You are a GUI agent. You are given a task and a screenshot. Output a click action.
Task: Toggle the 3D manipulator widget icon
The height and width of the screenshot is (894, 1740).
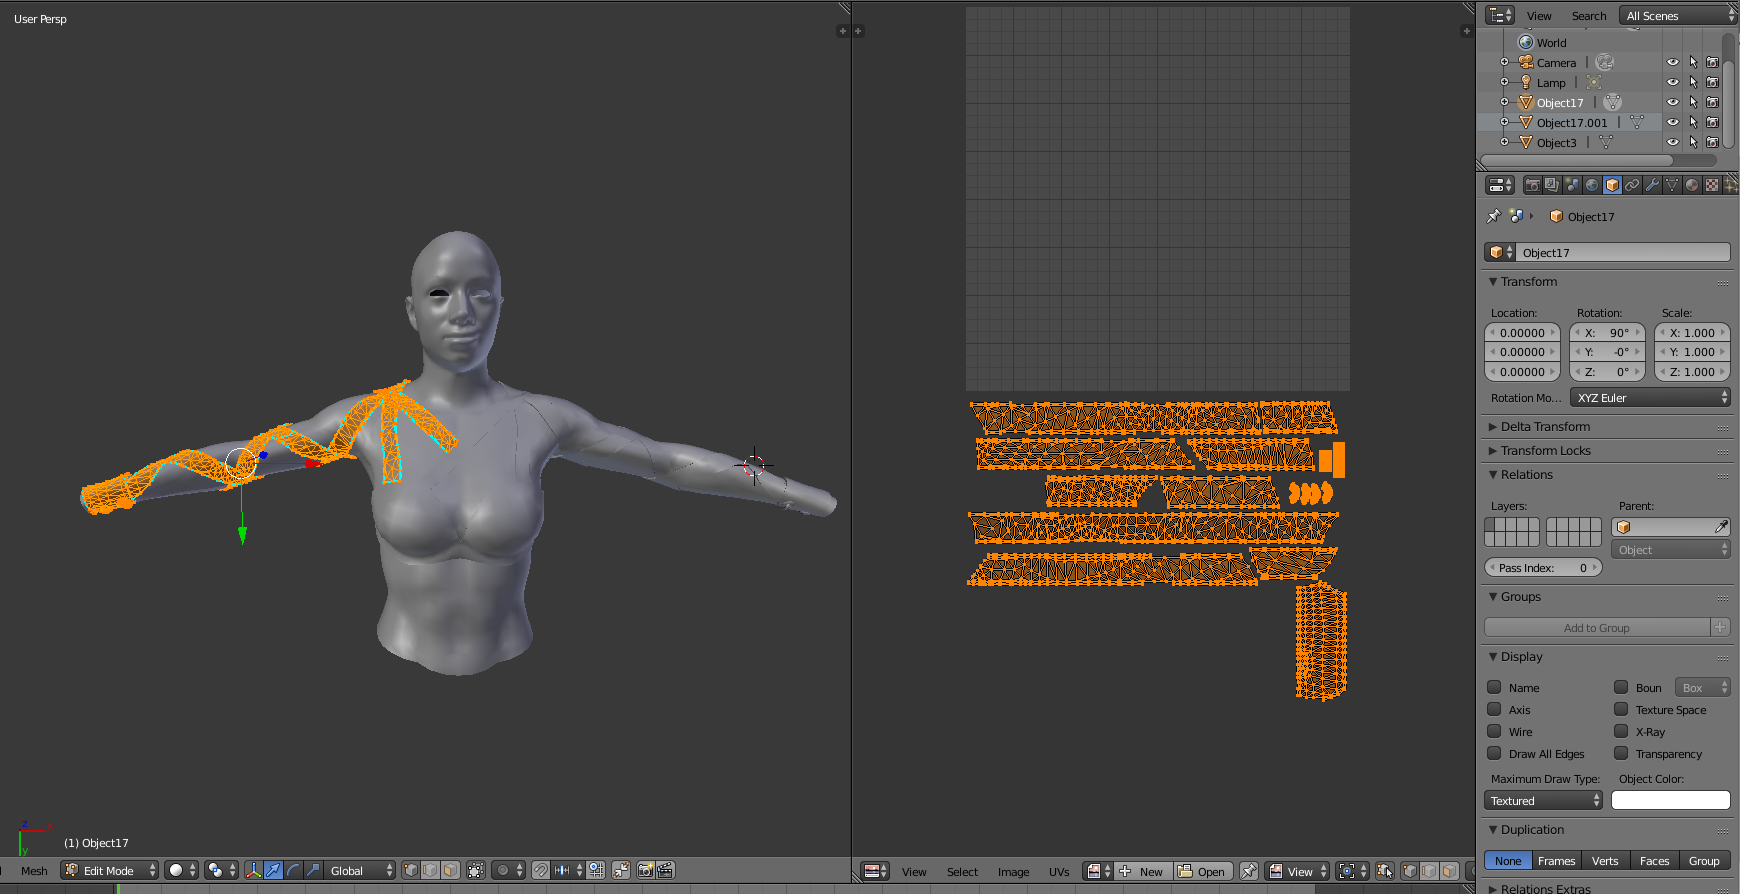point(253,870)
